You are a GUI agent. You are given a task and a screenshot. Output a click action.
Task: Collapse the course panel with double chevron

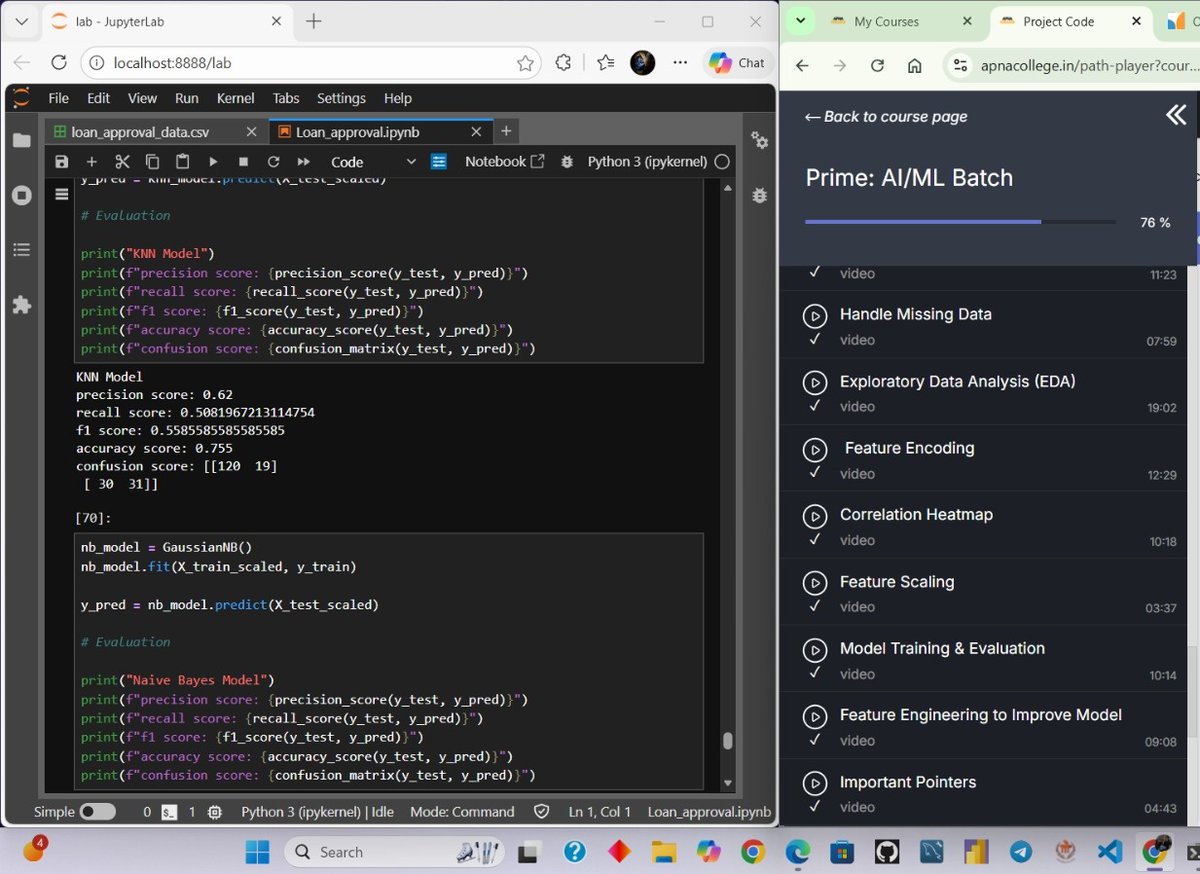pyautogui.click(x=1176, y=115)
